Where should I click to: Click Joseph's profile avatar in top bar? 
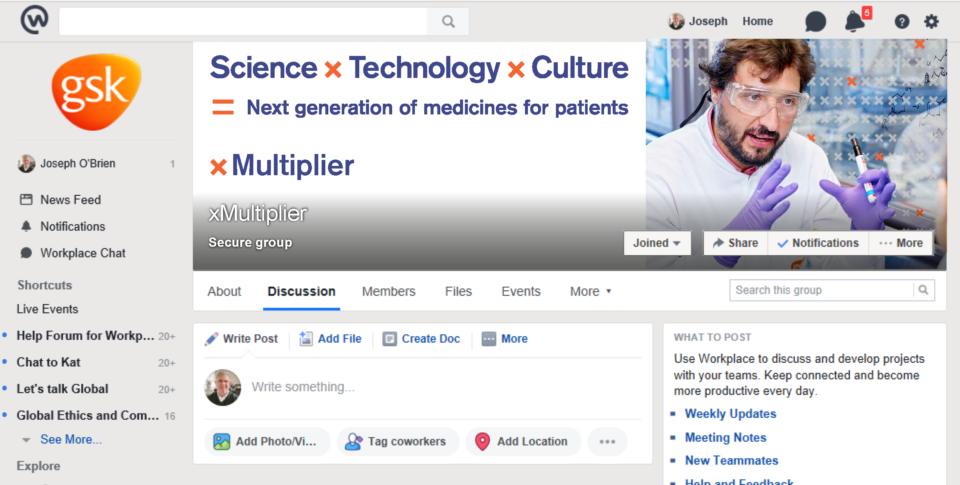(x=676, y=21)
